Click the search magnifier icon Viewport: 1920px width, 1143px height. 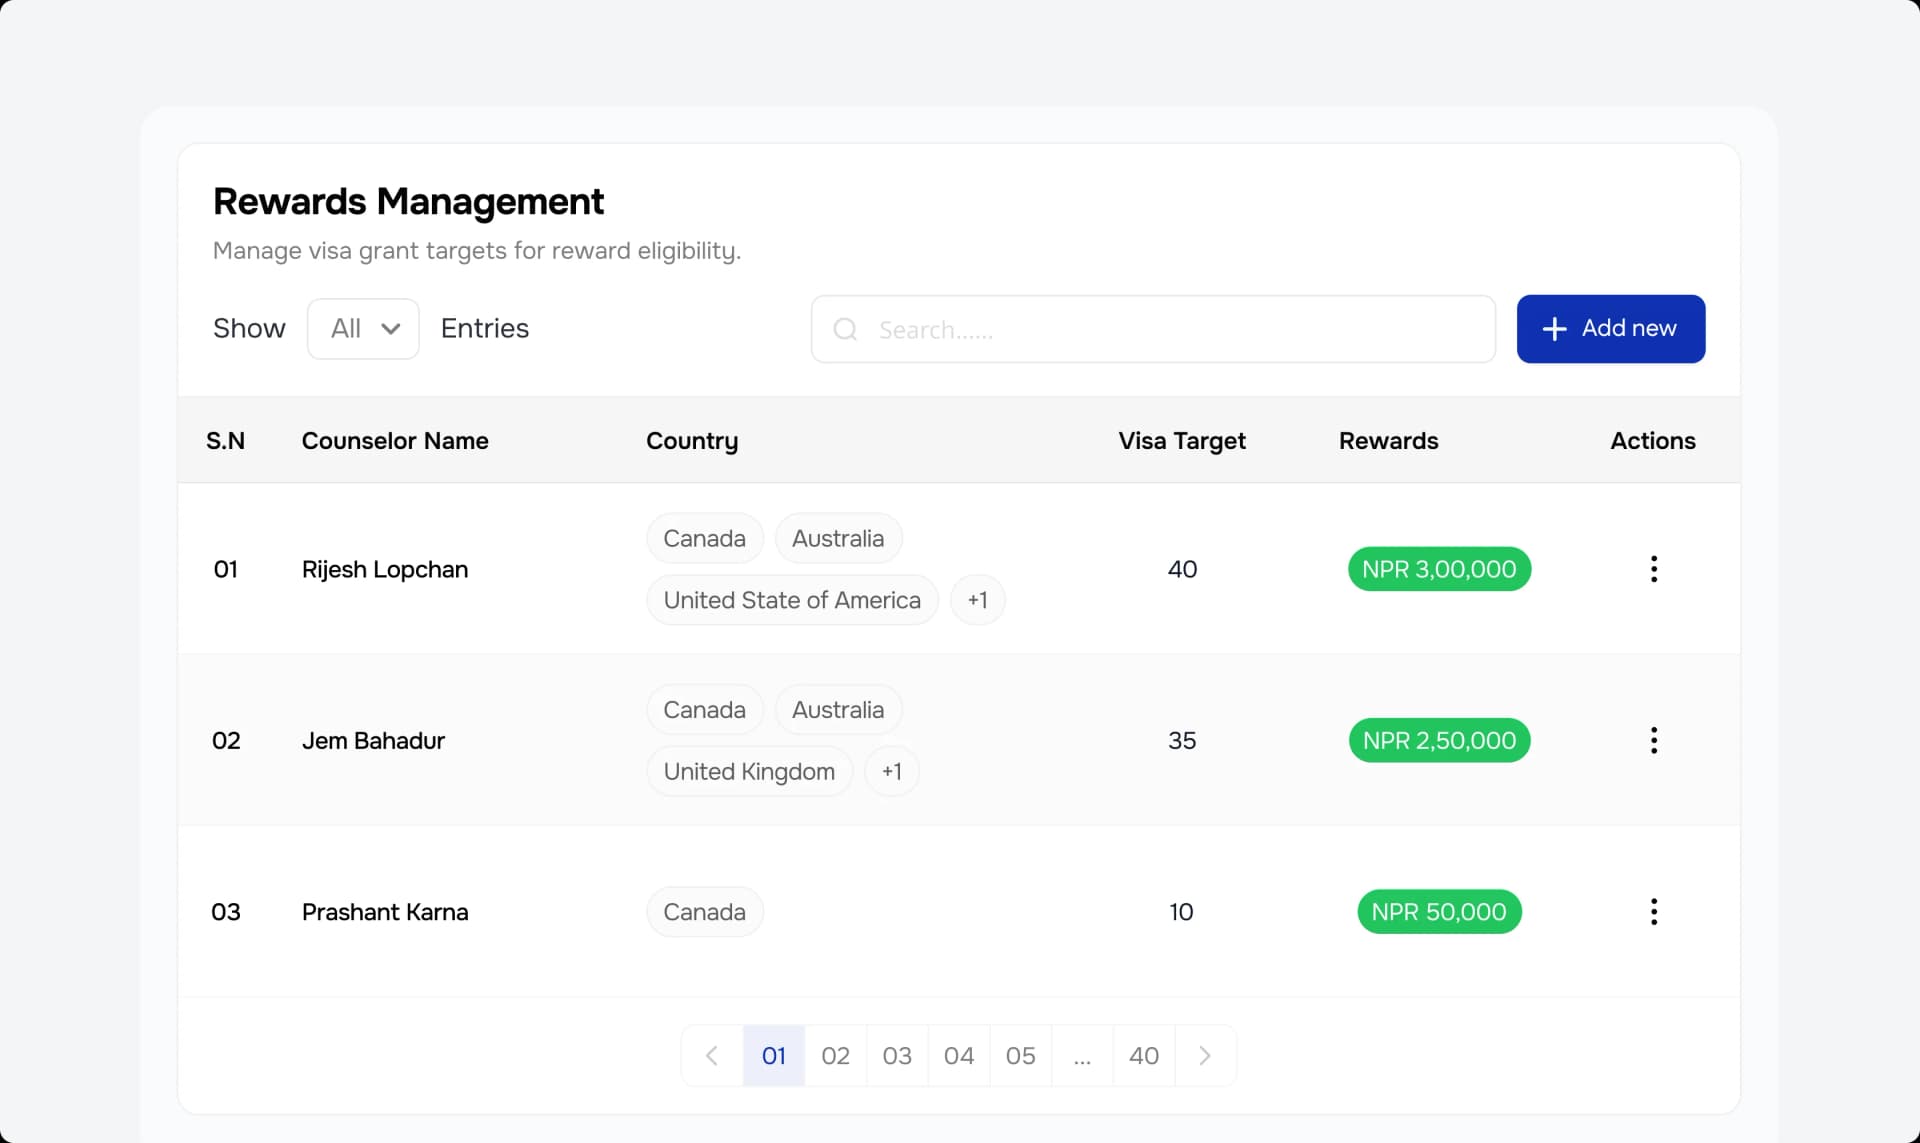845,329
